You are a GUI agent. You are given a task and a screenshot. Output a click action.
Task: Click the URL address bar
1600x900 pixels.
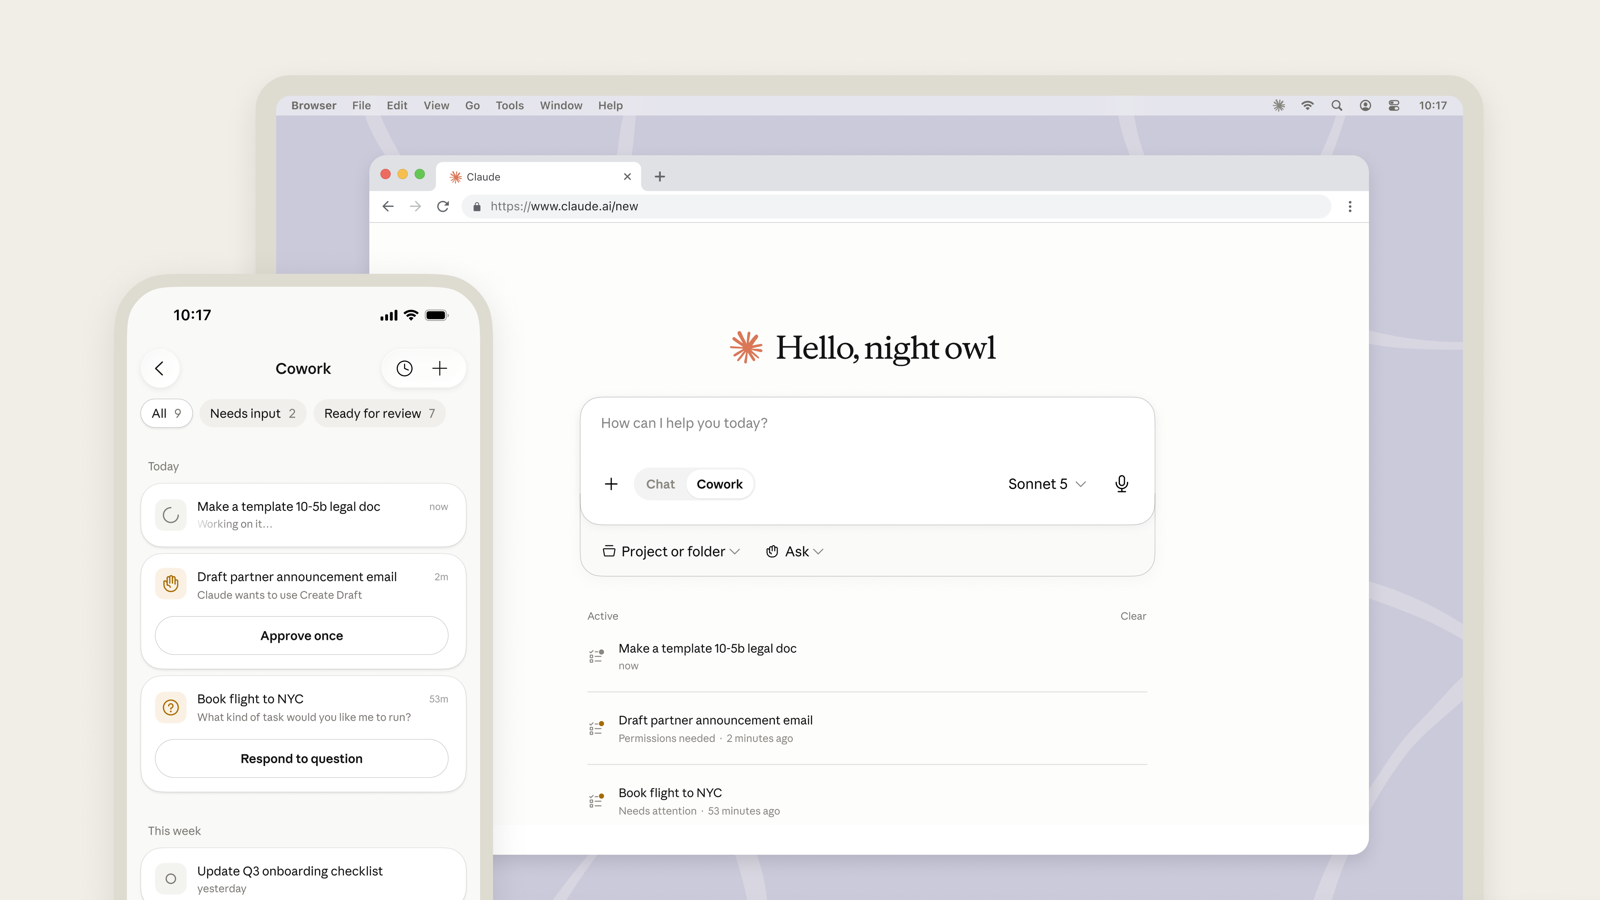tap(897, 207)
